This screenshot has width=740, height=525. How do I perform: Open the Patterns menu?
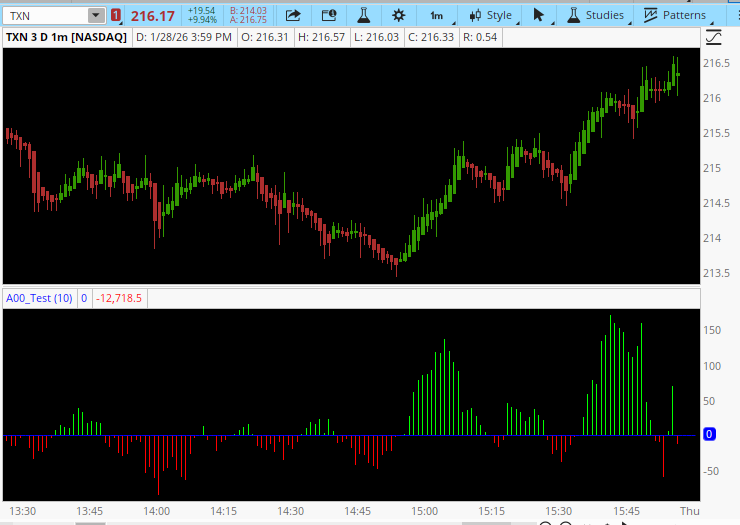(x=674, y=15)
